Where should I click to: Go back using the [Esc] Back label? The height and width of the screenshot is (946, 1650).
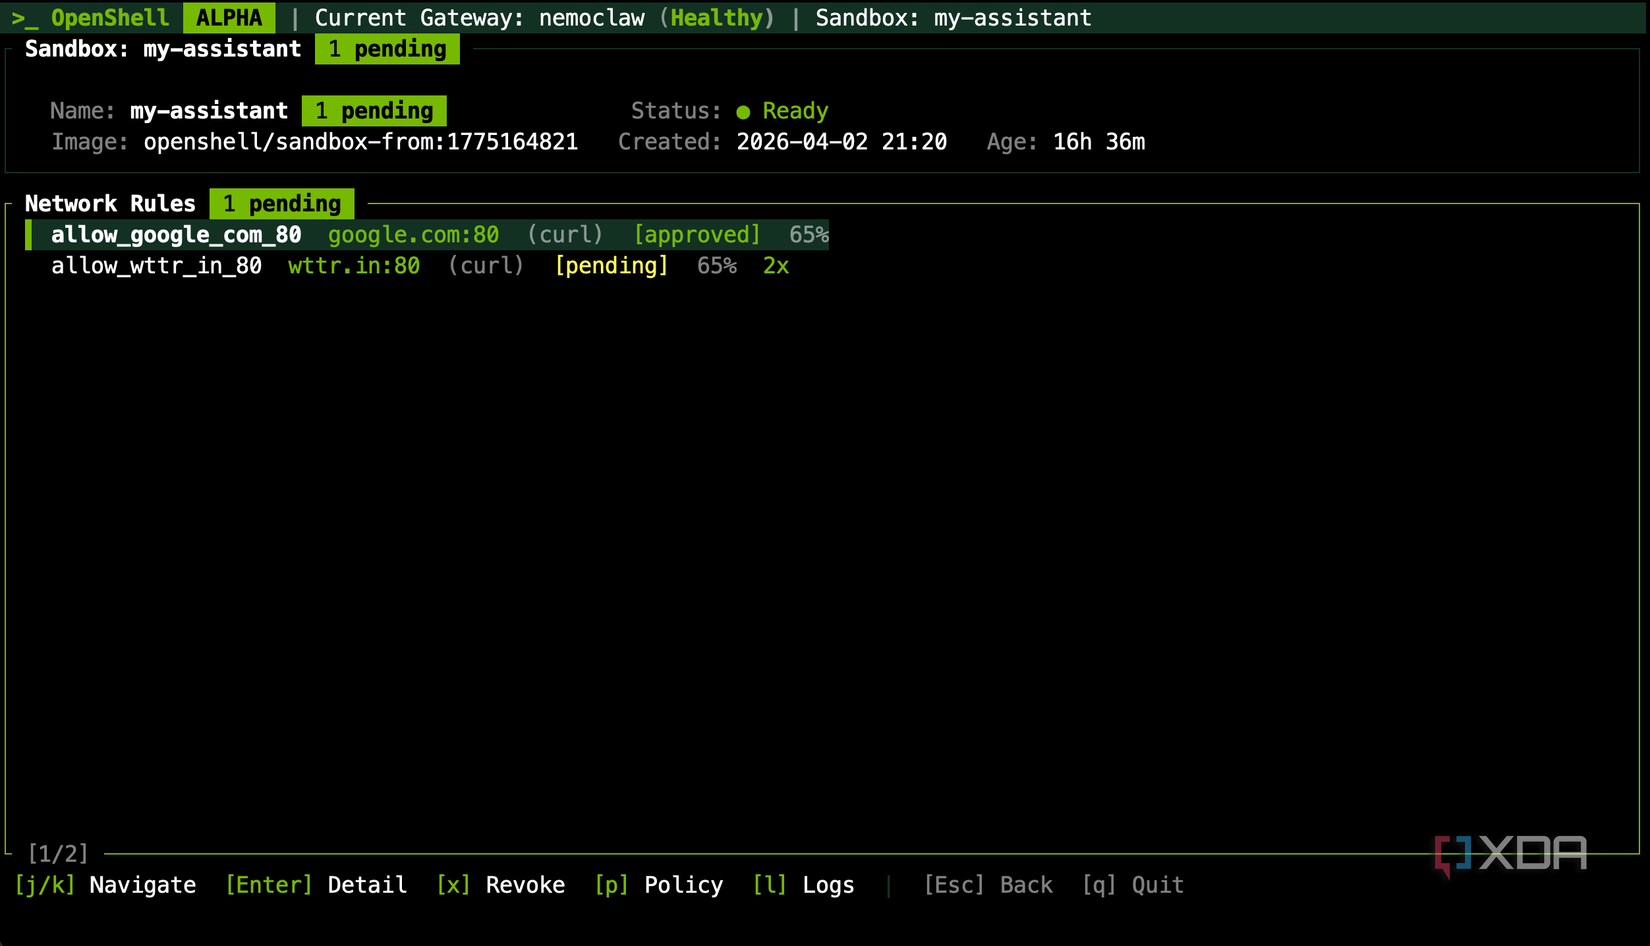988,885
